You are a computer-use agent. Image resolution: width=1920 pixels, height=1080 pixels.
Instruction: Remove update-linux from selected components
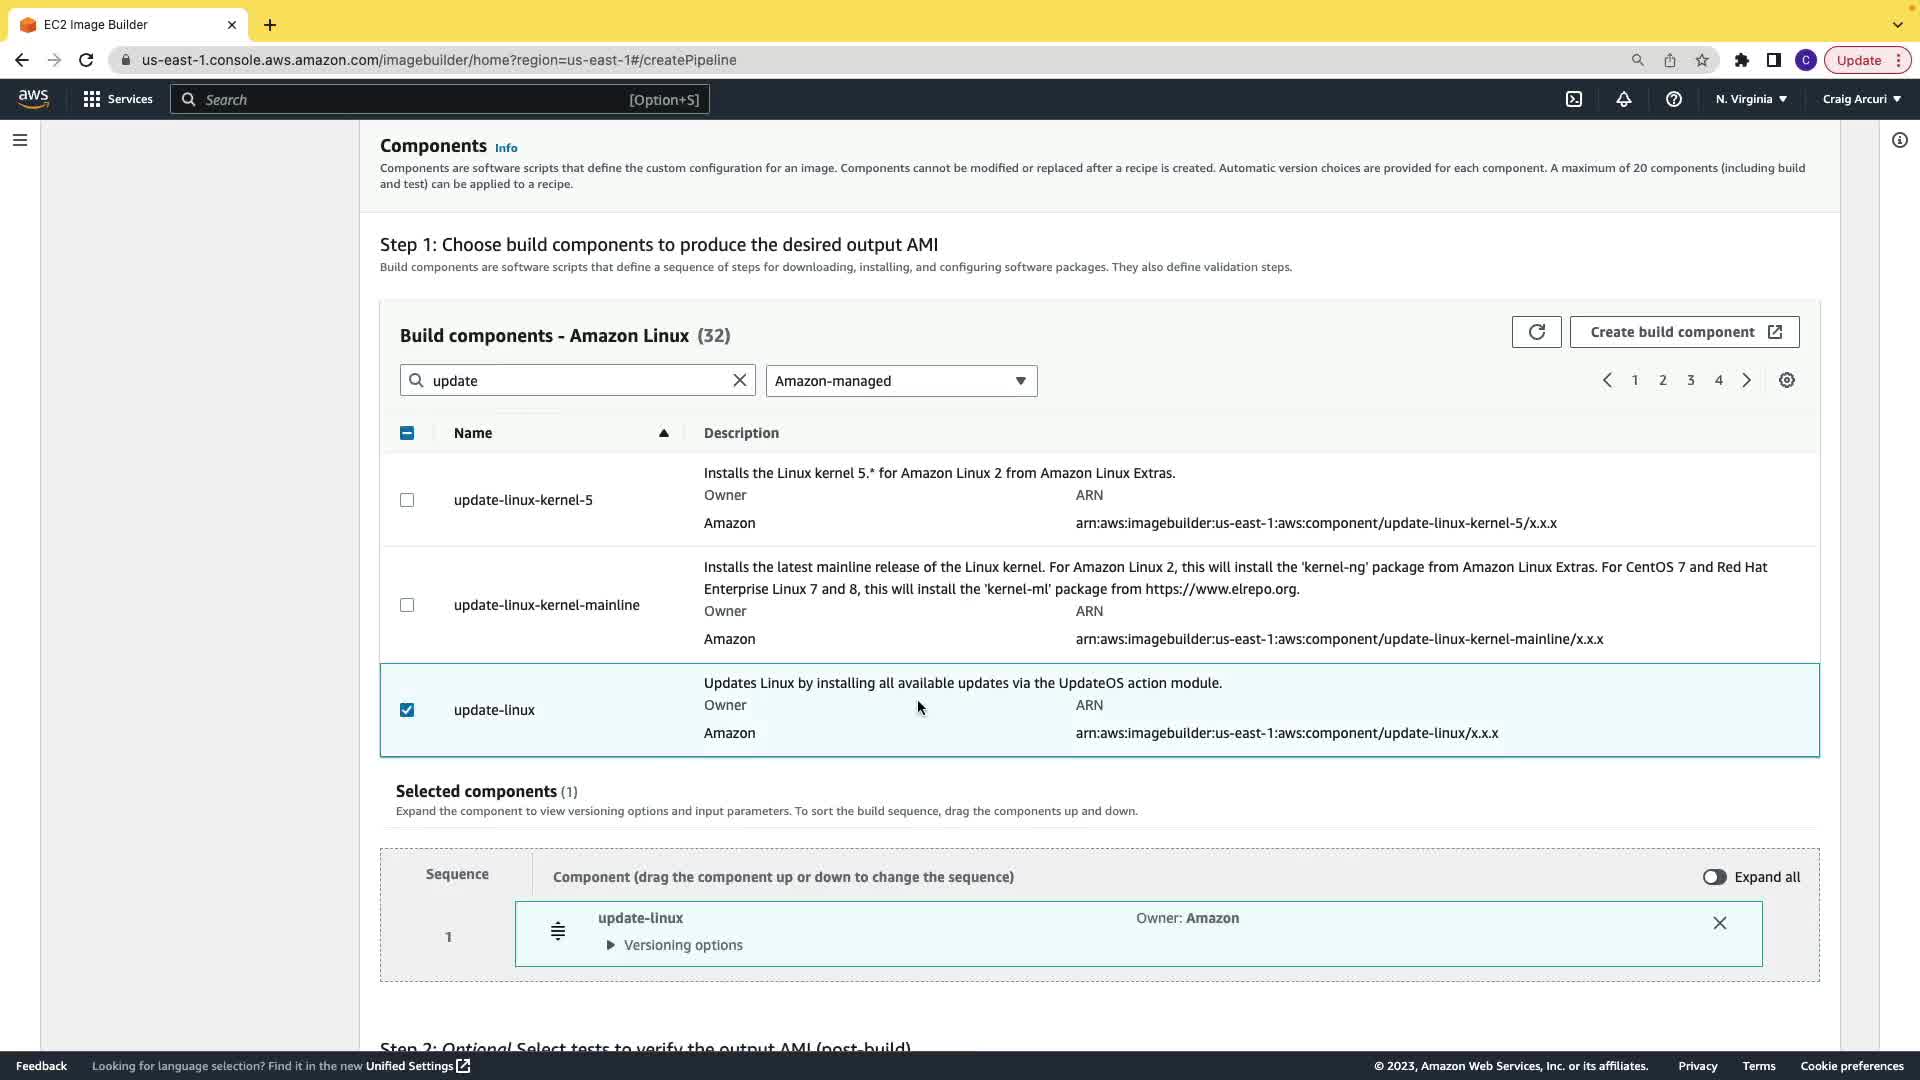click(1720, 923)
